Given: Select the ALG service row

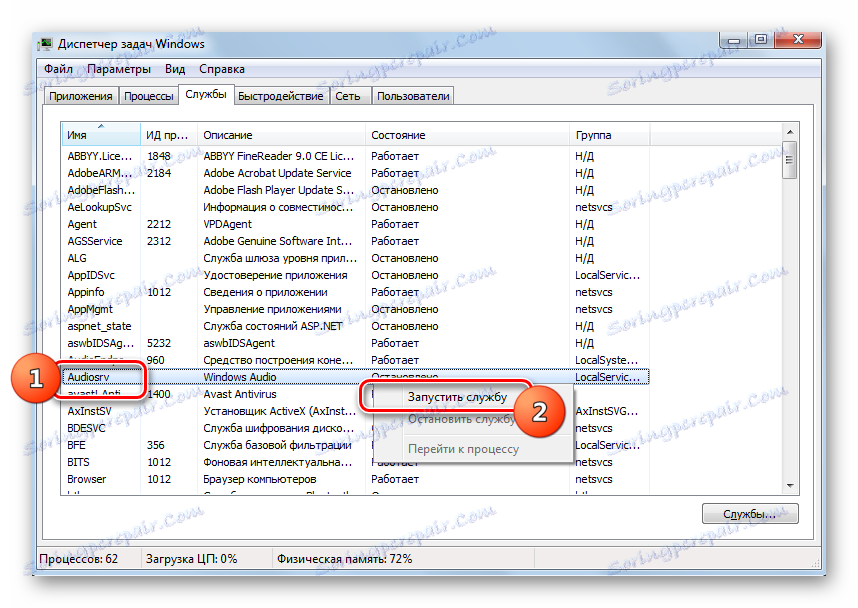Looking at the screenshot, I should pyautogui.click(x=355, y=258).
